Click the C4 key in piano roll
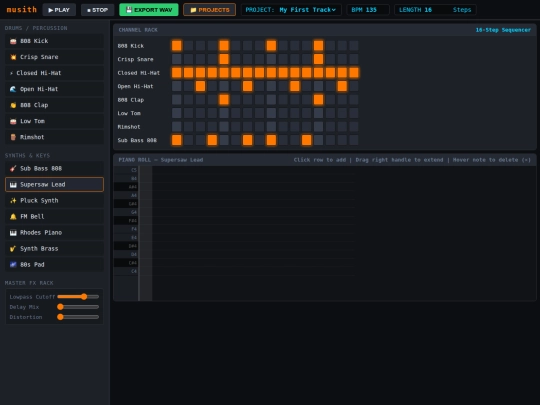This screenshot has width=540, height=405. pyautogui.click(x=126, y=271)
